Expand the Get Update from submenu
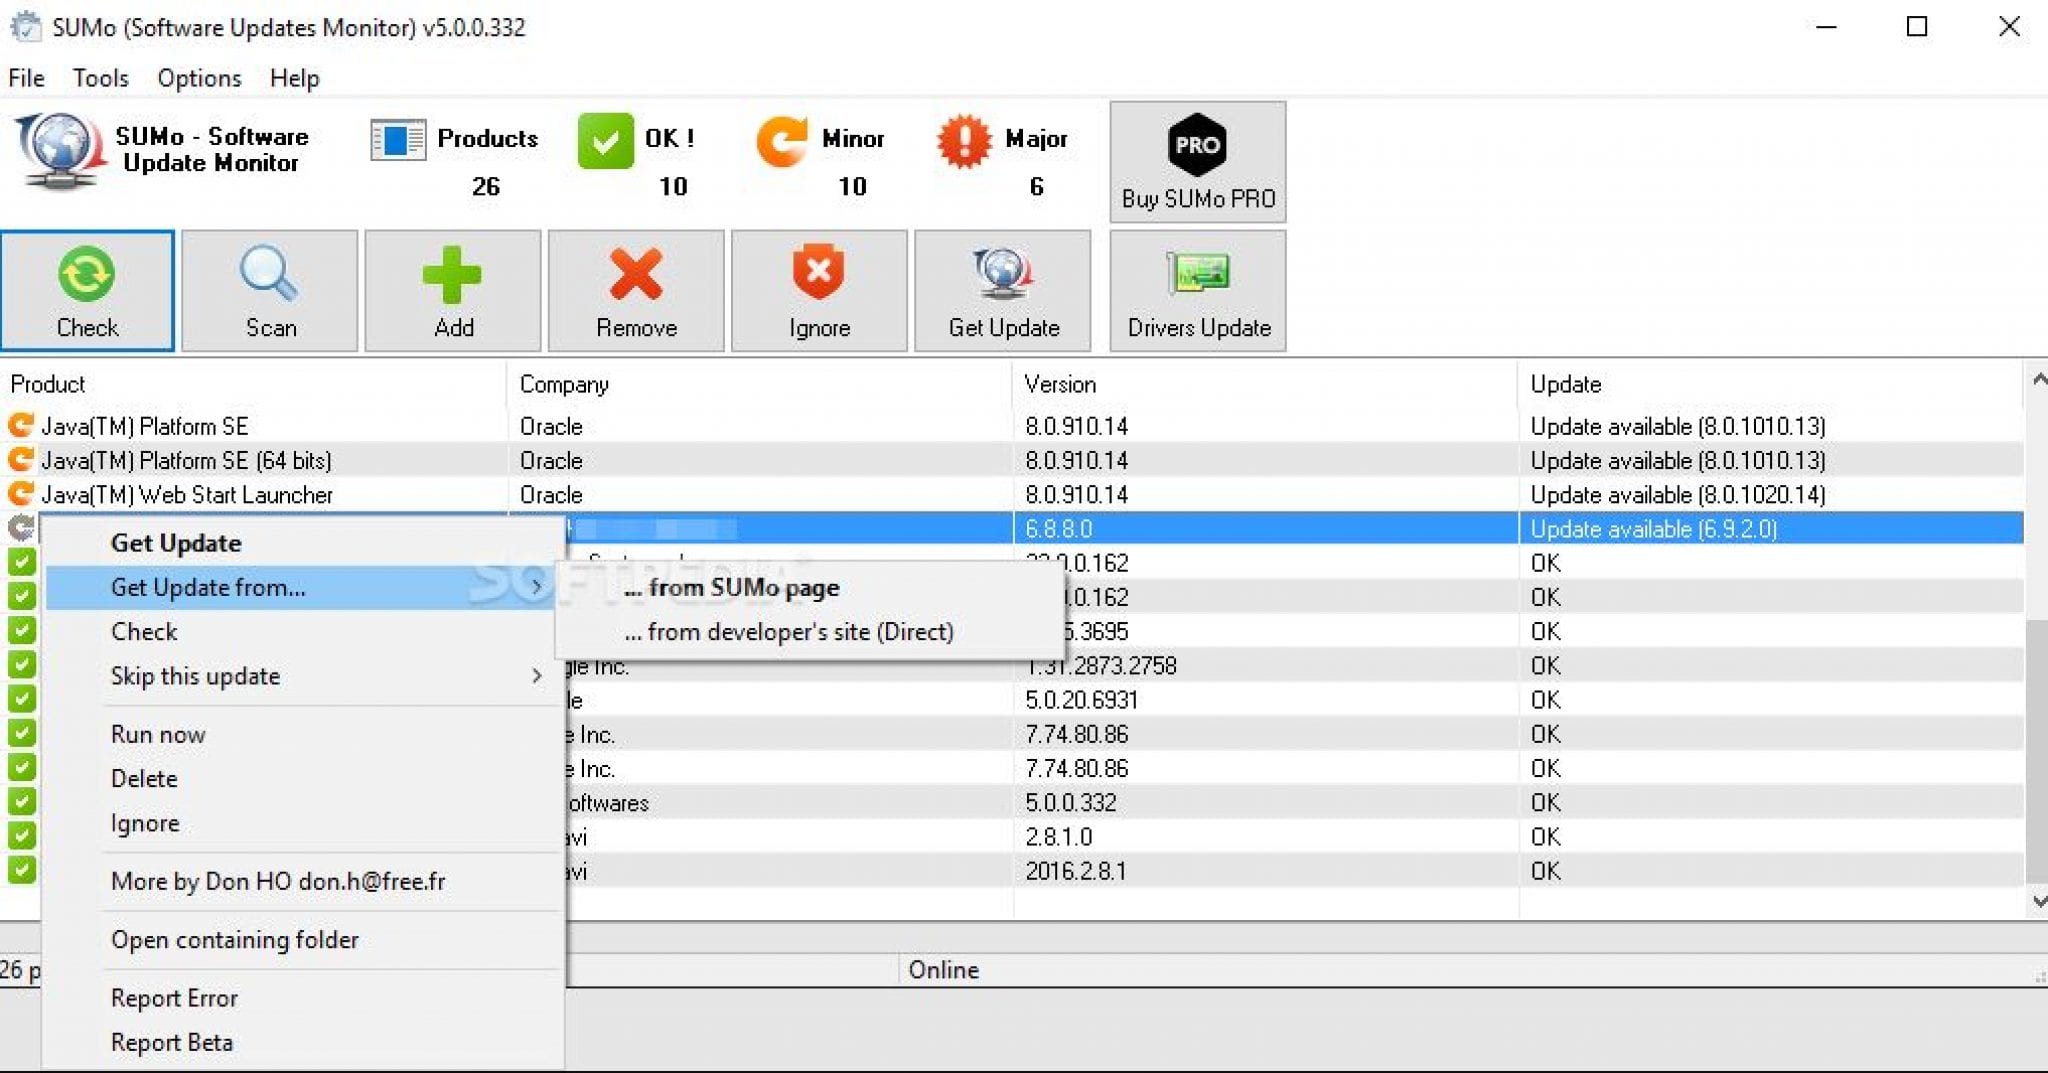The height and width of the screenshot is (1073, 2048). click(300, 588)
